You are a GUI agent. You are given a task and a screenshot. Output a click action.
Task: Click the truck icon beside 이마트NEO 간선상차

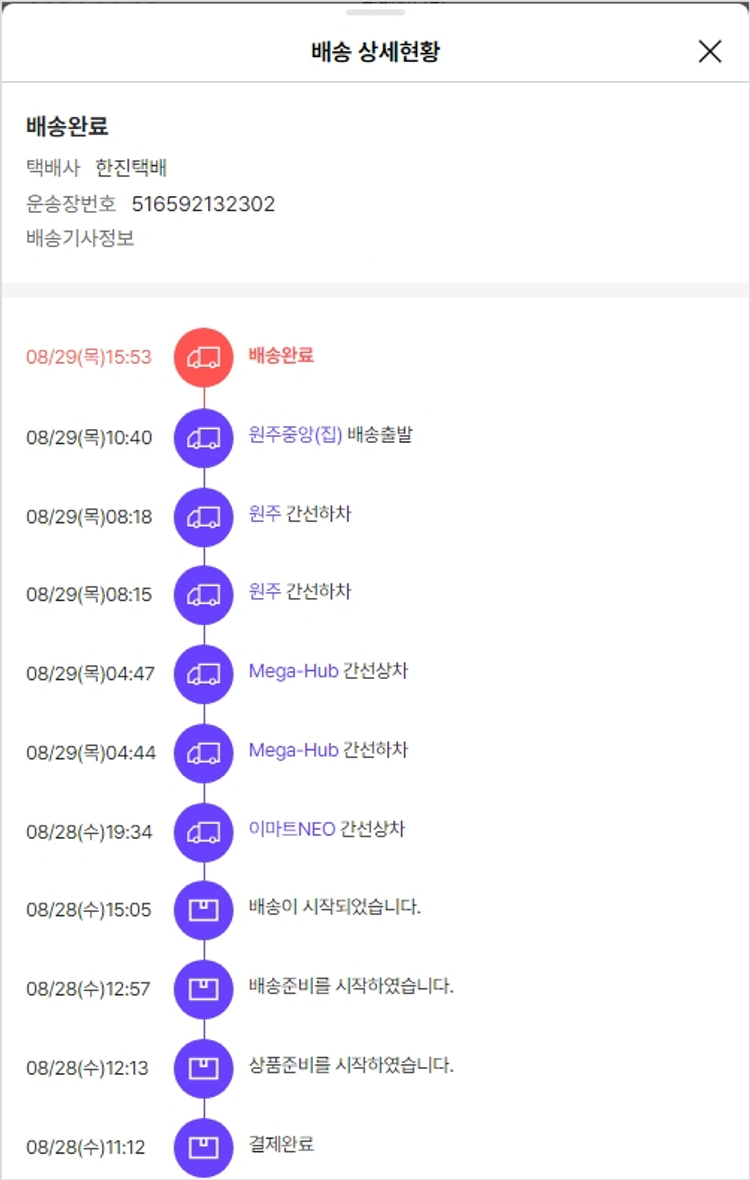pos(204,832)
